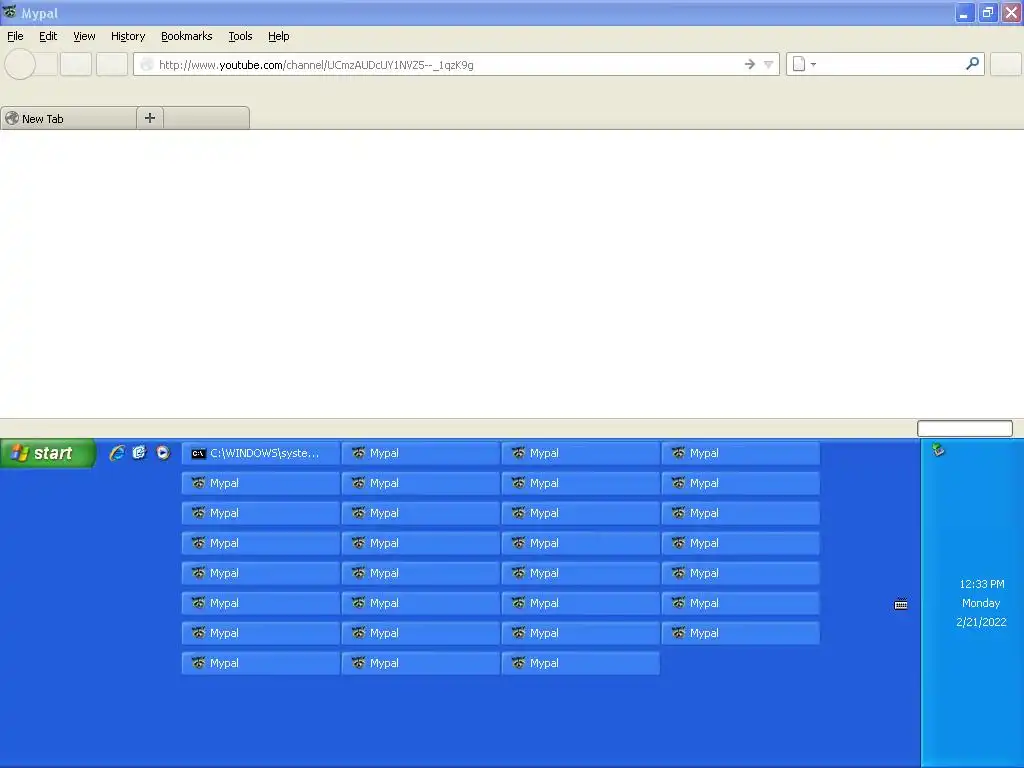Click the quick launch icon between Internet Explorer and Media Player

click(x=140, y=453)
